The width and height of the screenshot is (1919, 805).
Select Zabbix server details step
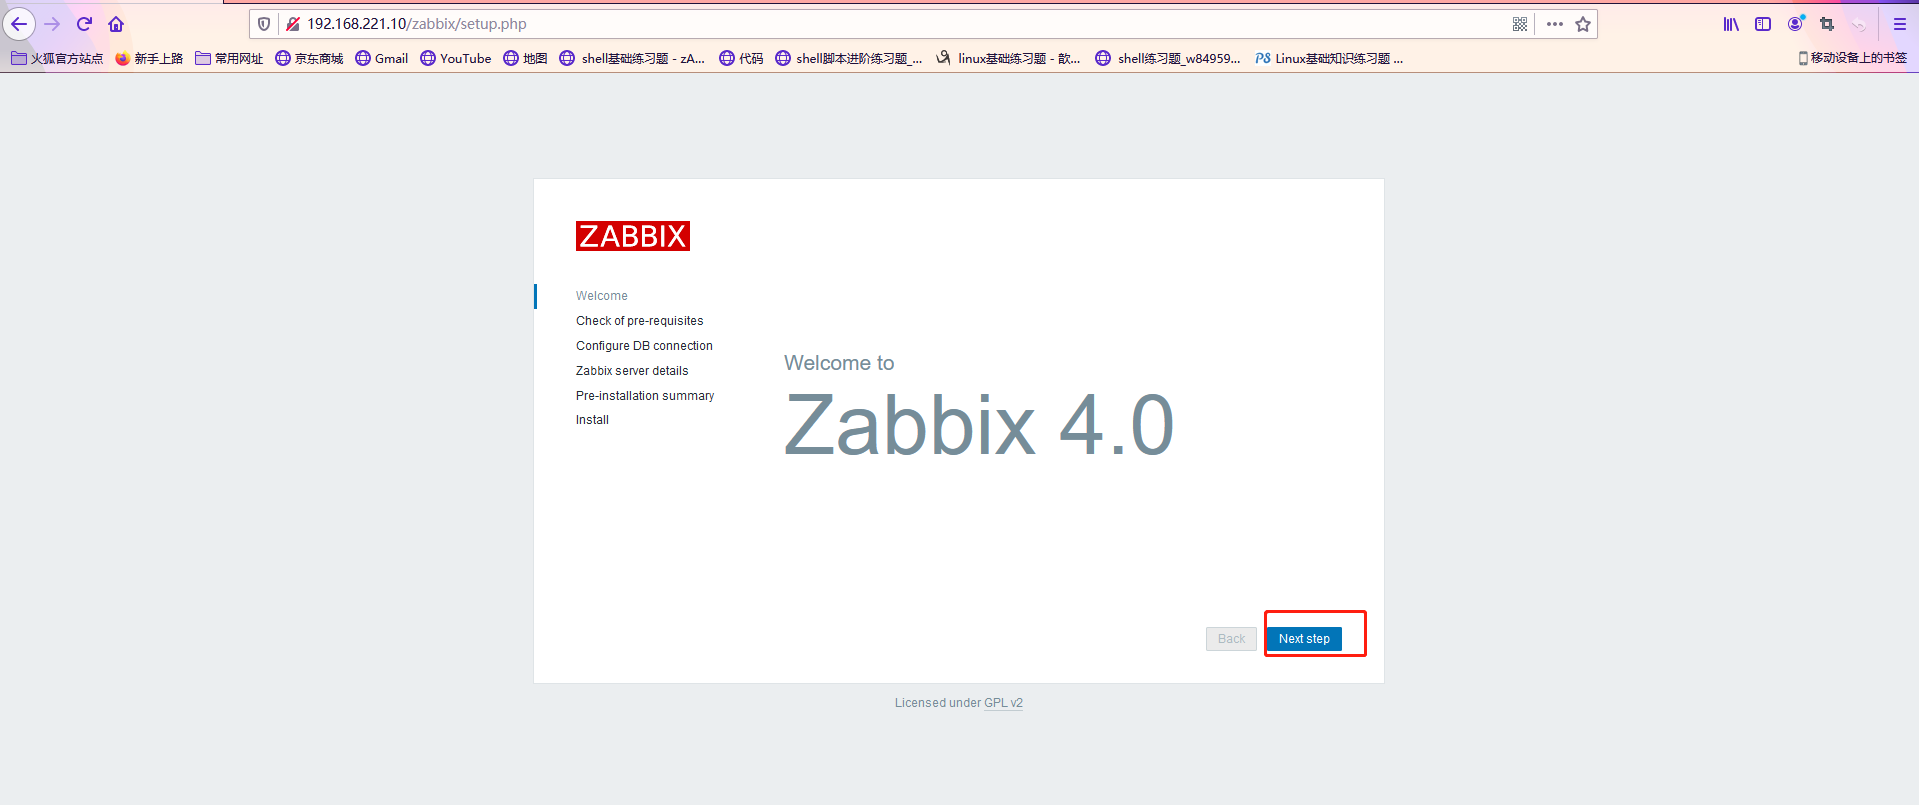click(x=632, y=371)
